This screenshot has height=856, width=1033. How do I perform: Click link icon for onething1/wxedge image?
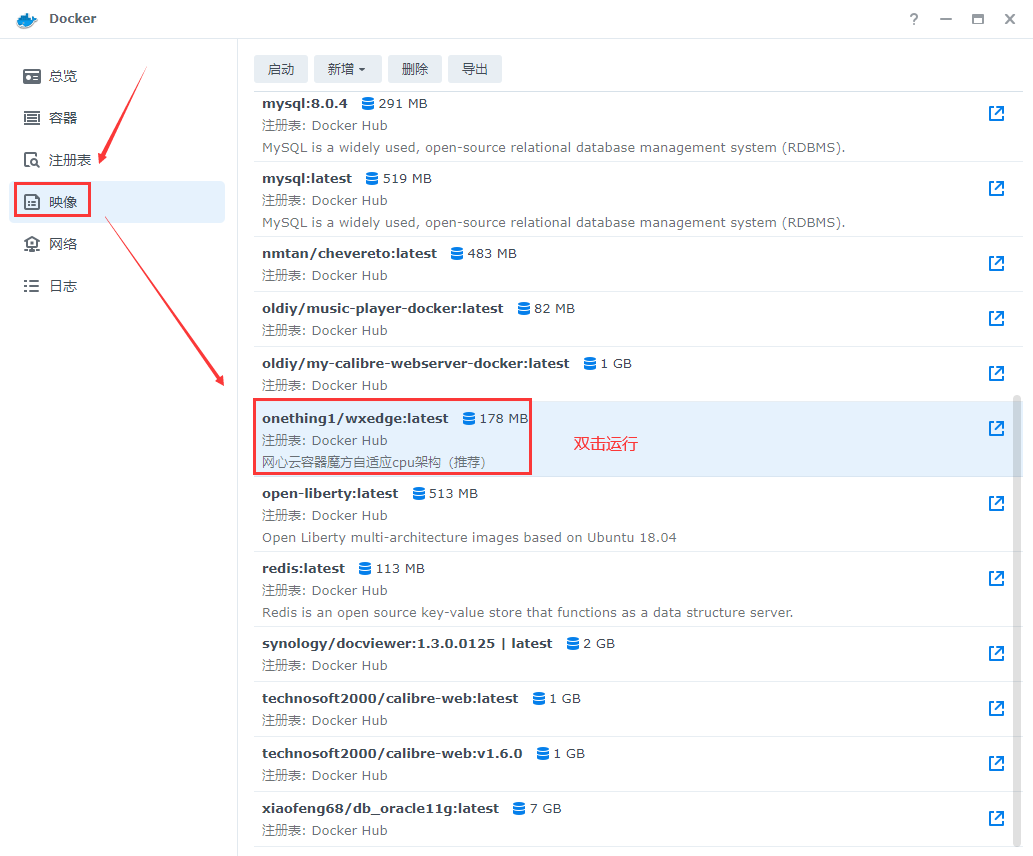[x=996, y=428]
